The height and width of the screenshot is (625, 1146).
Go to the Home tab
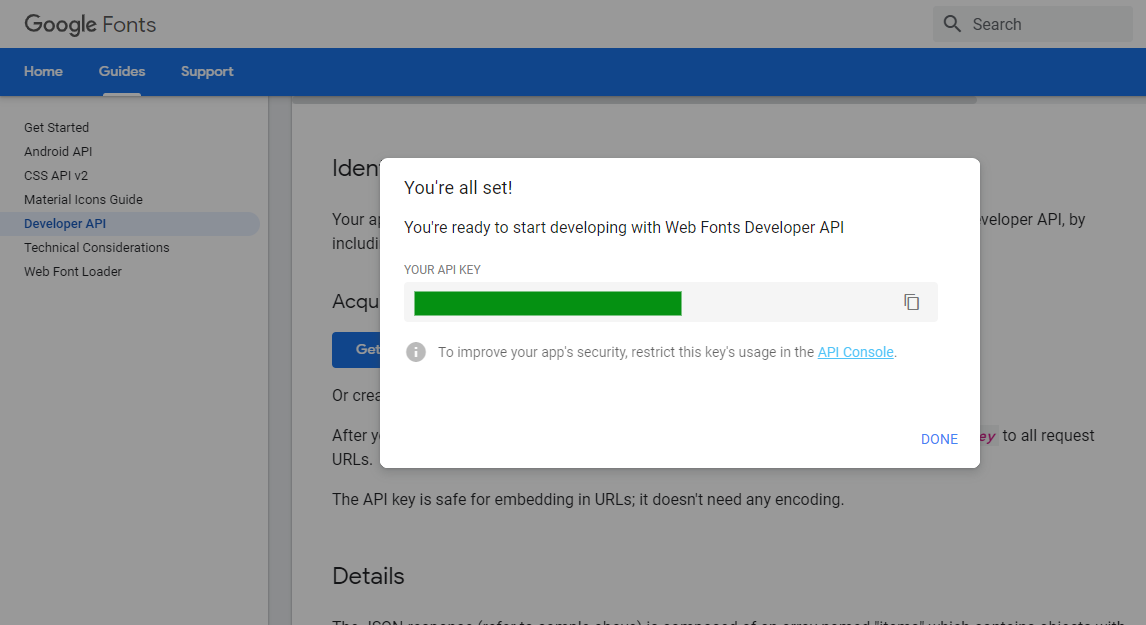point(43,72)
